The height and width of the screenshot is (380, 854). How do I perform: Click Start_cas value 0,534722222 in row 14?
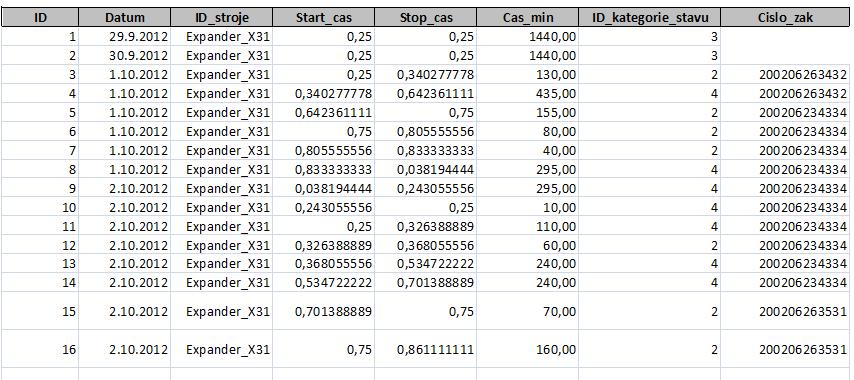click(324, 283)
